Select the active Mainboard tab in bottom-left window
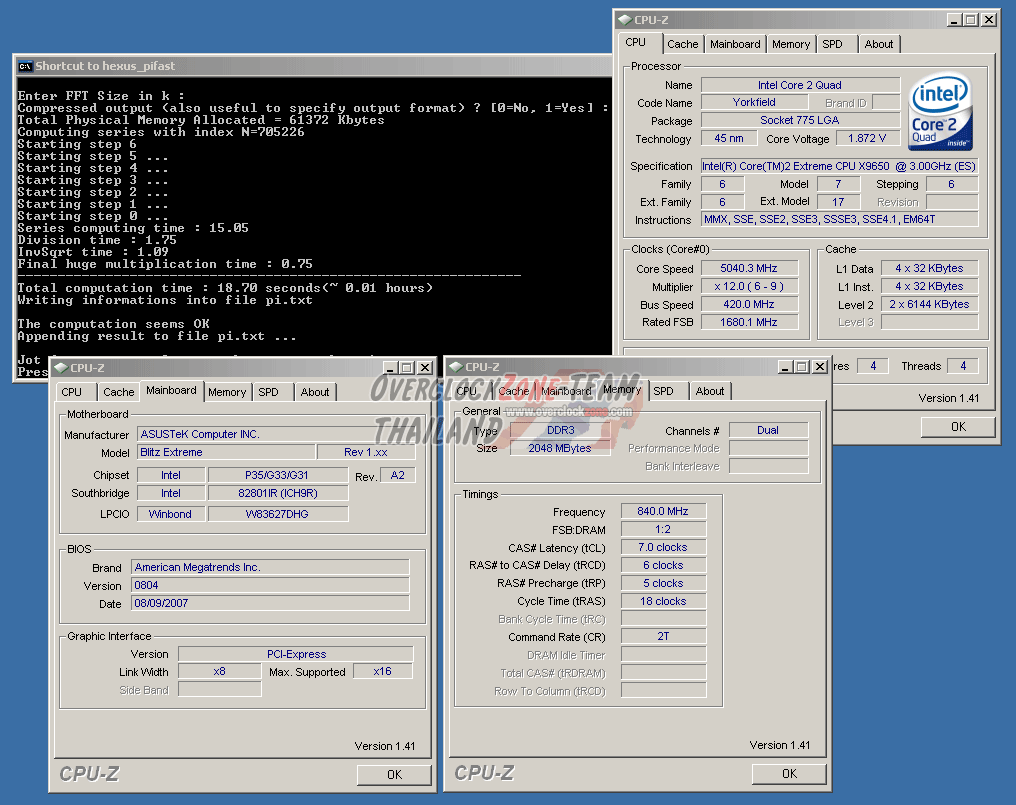This screenshot has height=805, width=1016. coord(171,390)
